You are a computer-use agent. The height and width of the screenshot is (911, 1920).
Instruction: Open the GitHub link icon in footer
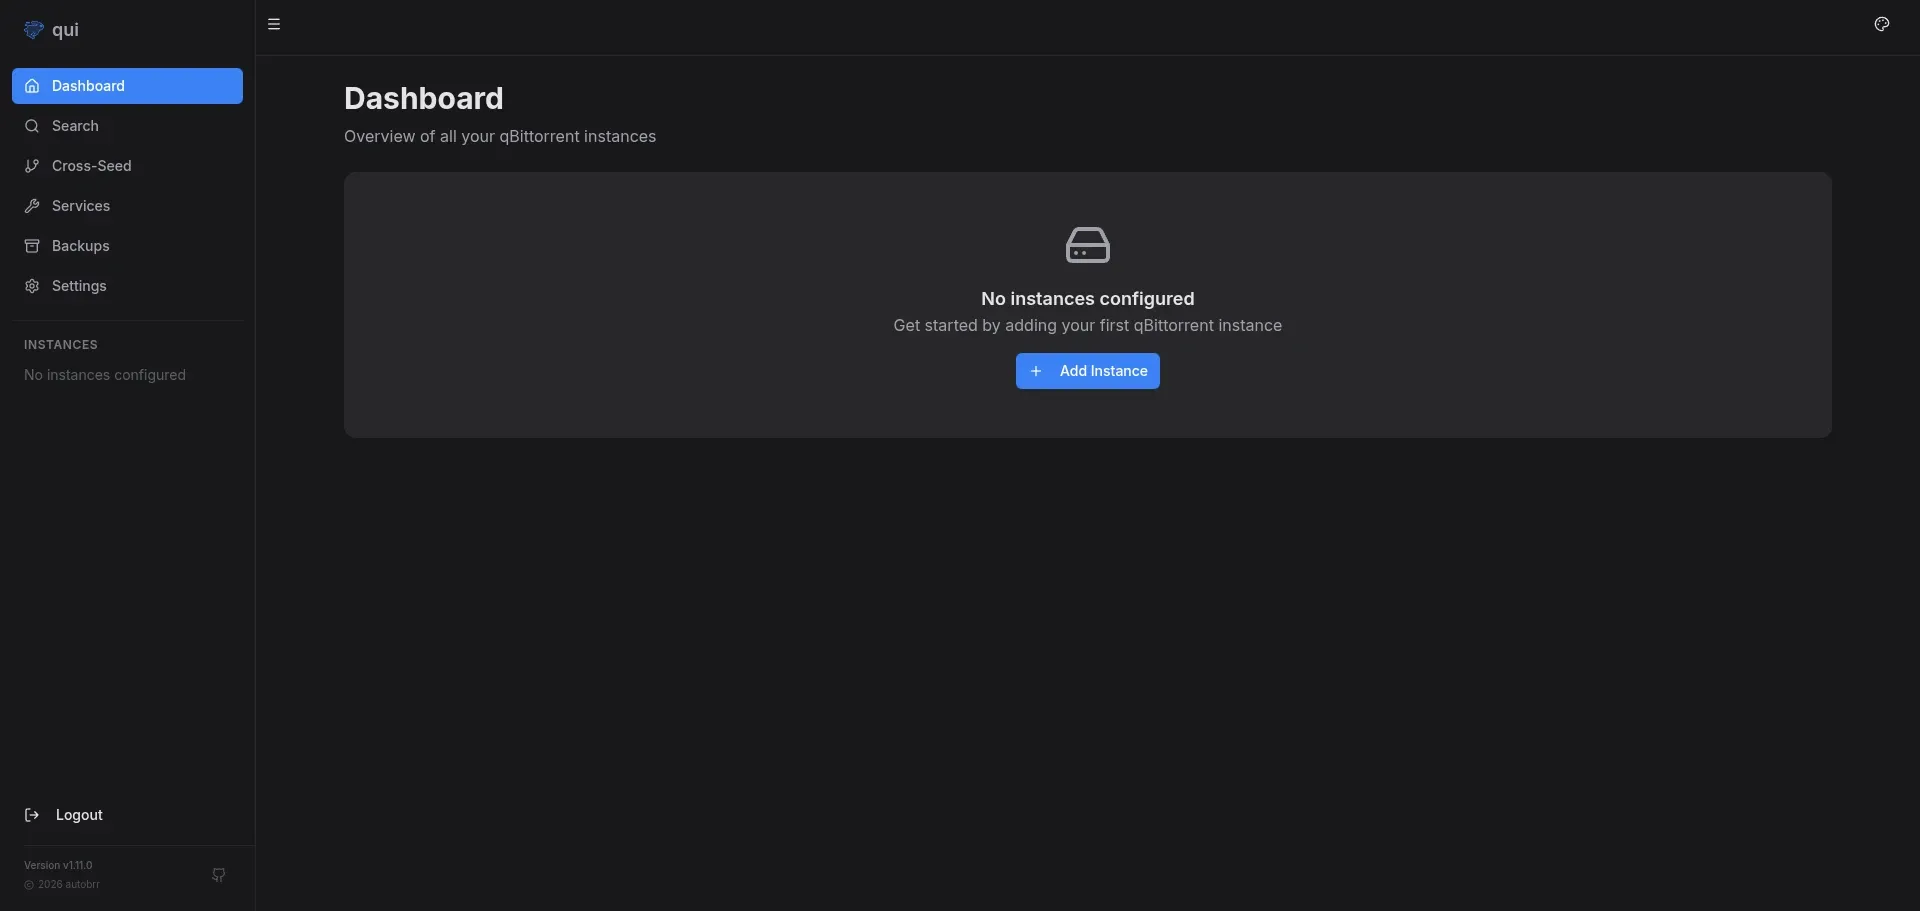[218, 875]
